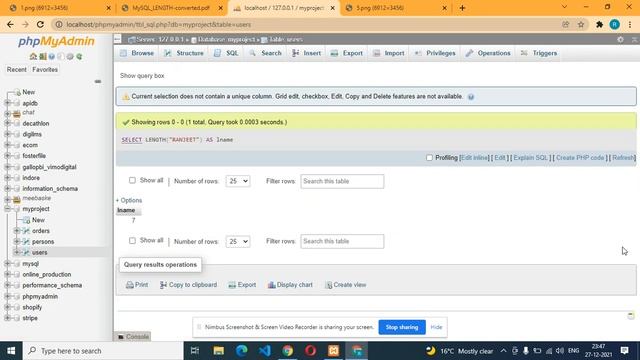The image size is (640, 360).
Task: Click Display chart link
Action: pyautogui.click(x=290, y=285)
